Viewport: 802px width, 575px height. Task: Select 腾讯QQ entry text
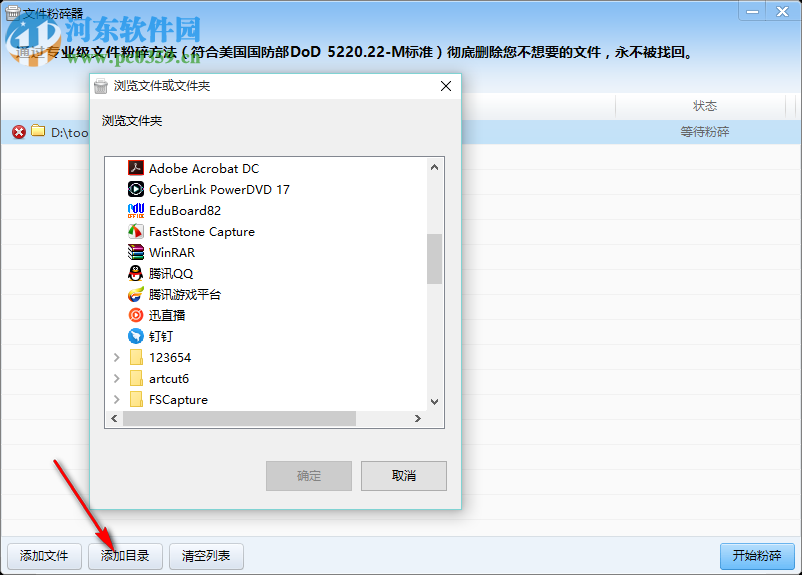pyautogui.click(x=171, y=274)
